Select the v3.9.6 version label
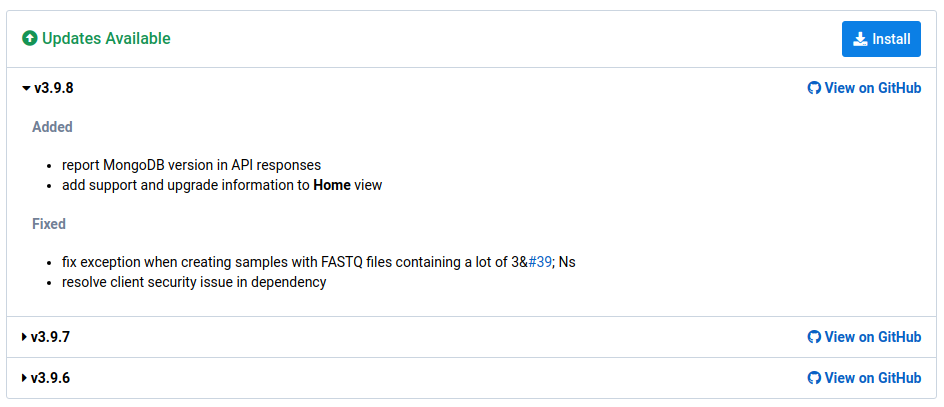Screen dimensions: 944x407 51,378
